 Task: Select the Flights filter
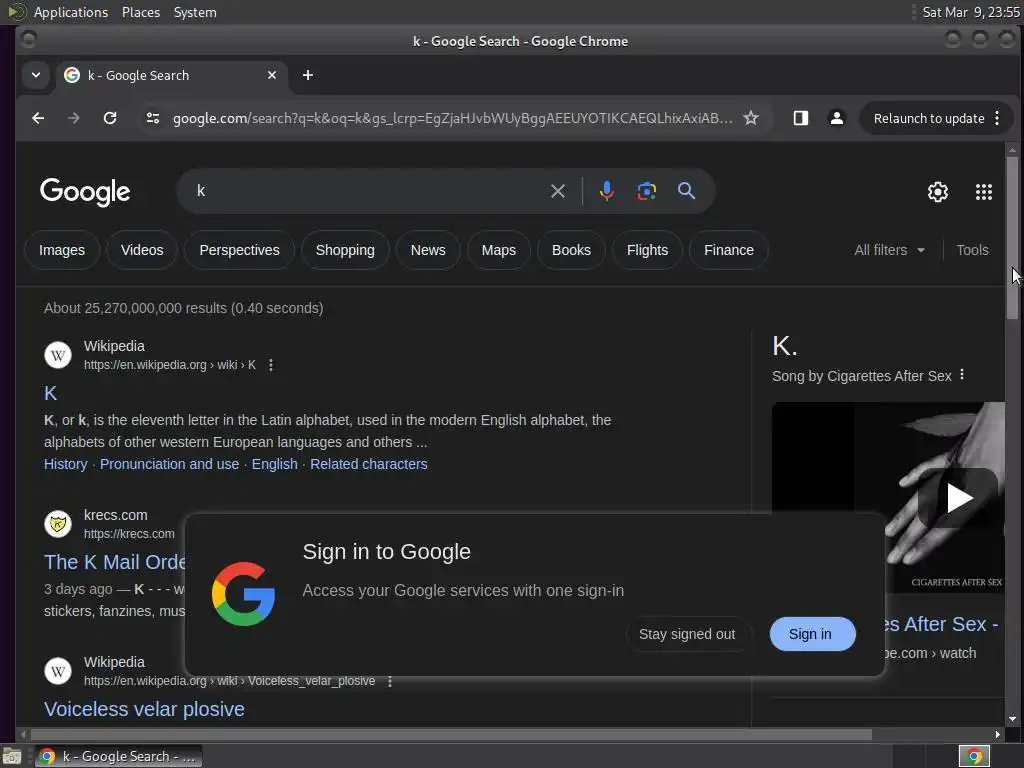pyautogui.click(x=647, y=250)
